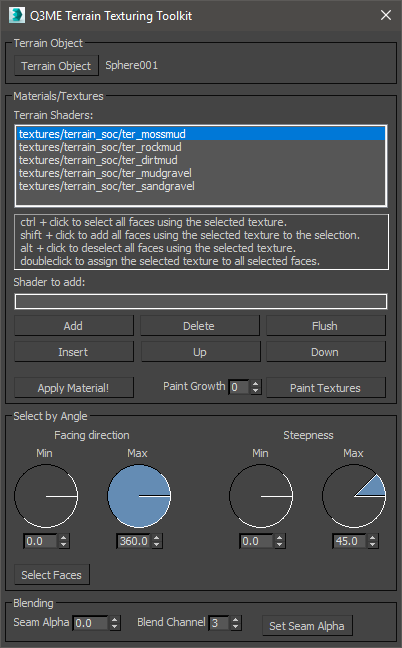
Task: Click the Delete shader button
Action: (x=200, y=326)
